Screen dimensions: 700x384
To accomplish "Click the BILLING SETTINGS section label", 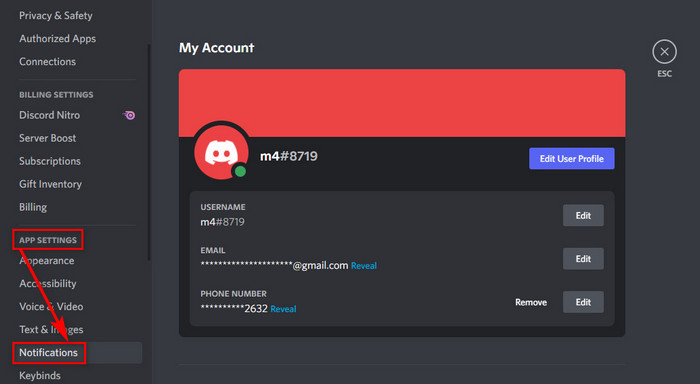I will coord(56,95).
